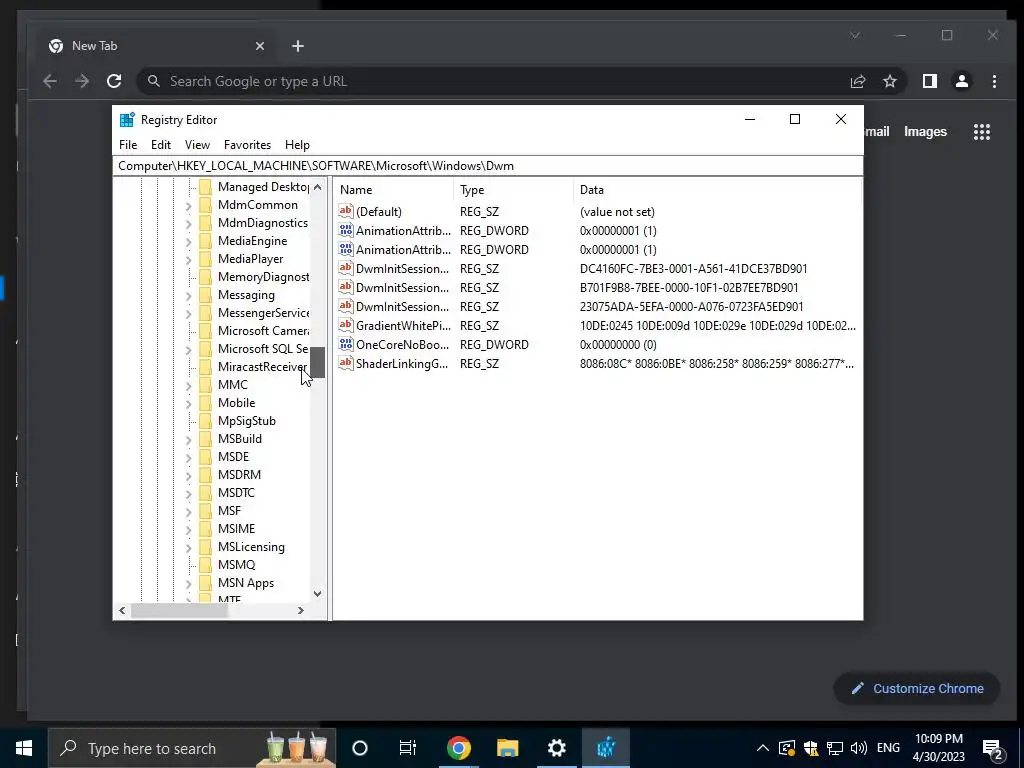The width and height of the screenshot is (1024, 768).
Task: Open the File menu
Action: click(128, 145)
